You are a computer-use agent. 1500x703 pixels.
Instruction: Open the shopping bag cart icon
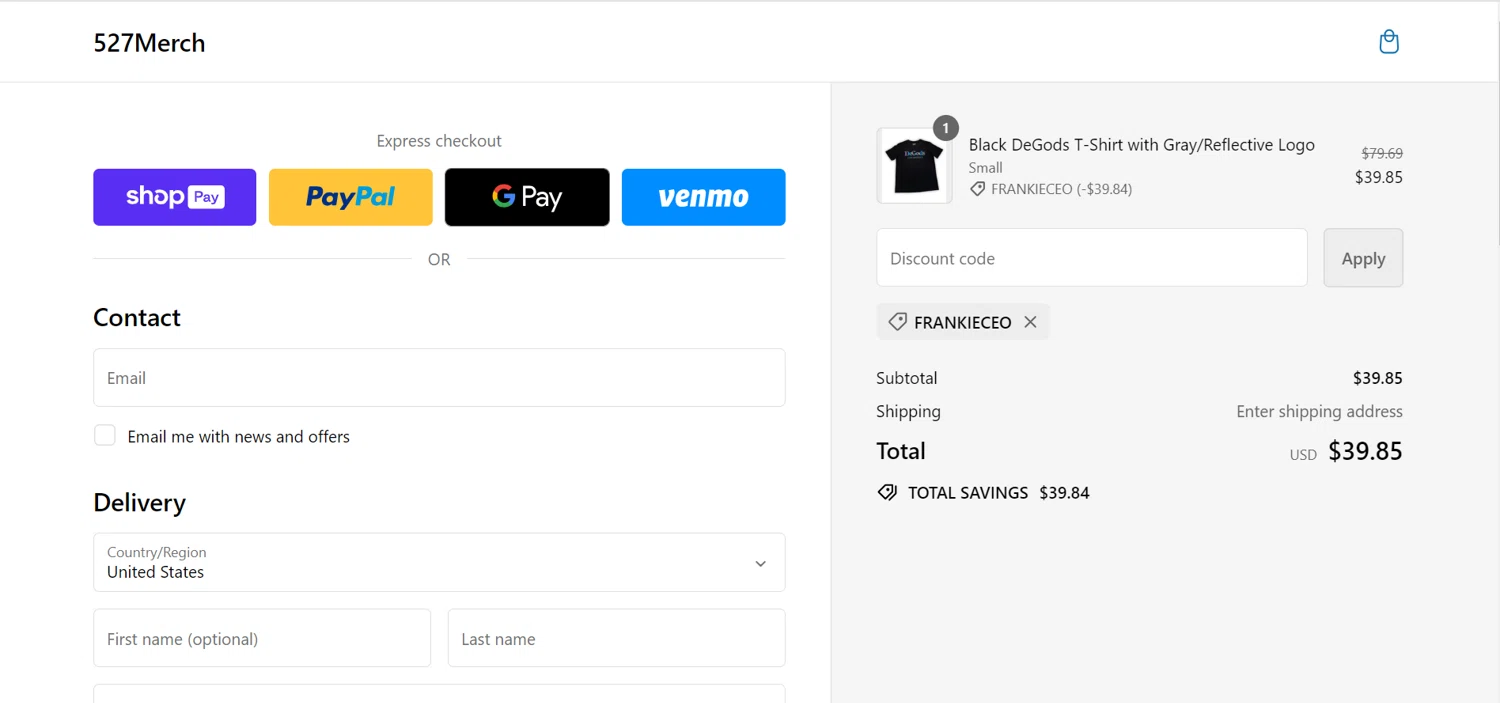point(1389,42)
